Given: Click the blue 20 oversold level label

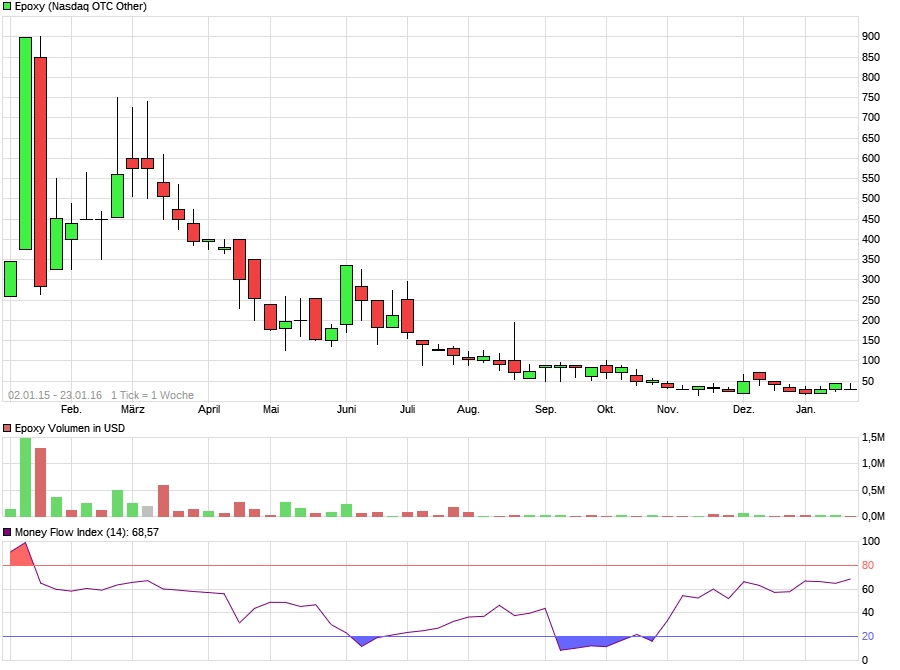Looking at the screenshot, I should [x=868, y=636].
